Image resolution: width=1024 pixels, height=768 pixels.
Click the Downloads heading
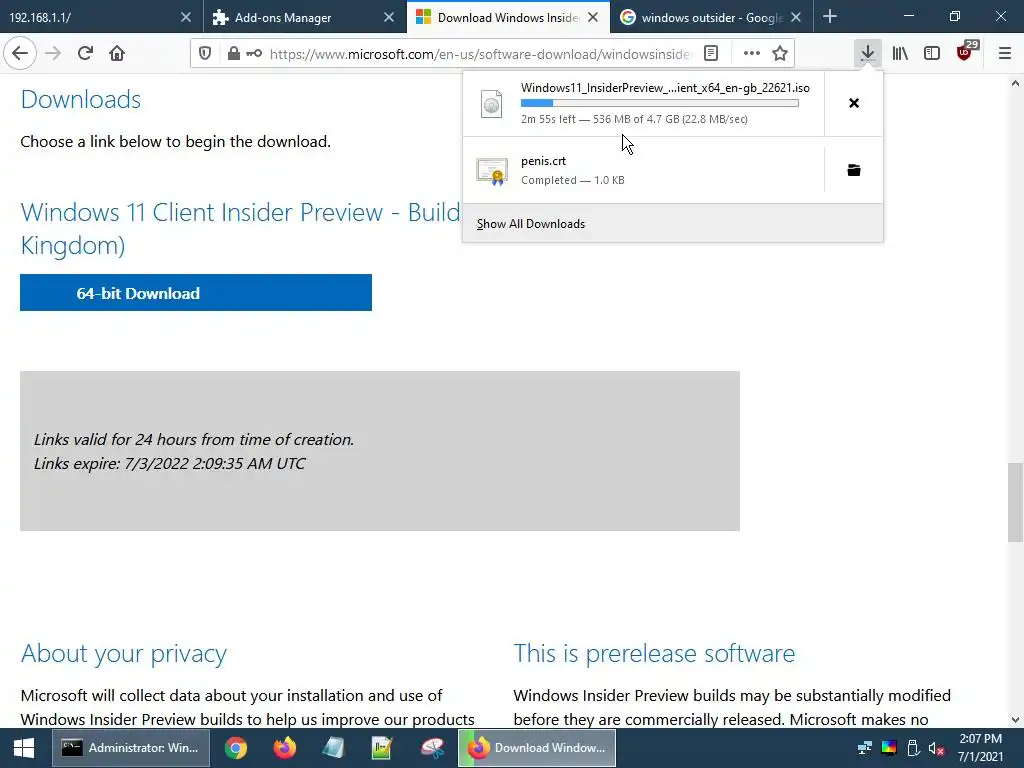[81, 99]
